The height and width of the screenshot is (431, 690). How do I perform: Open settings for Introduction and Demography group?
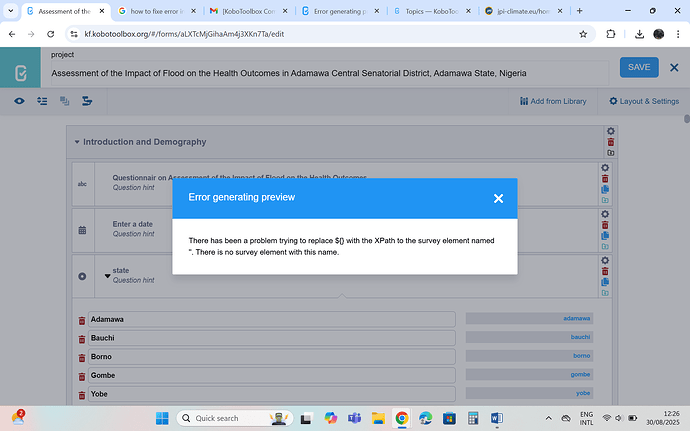(x=610, y=131)
